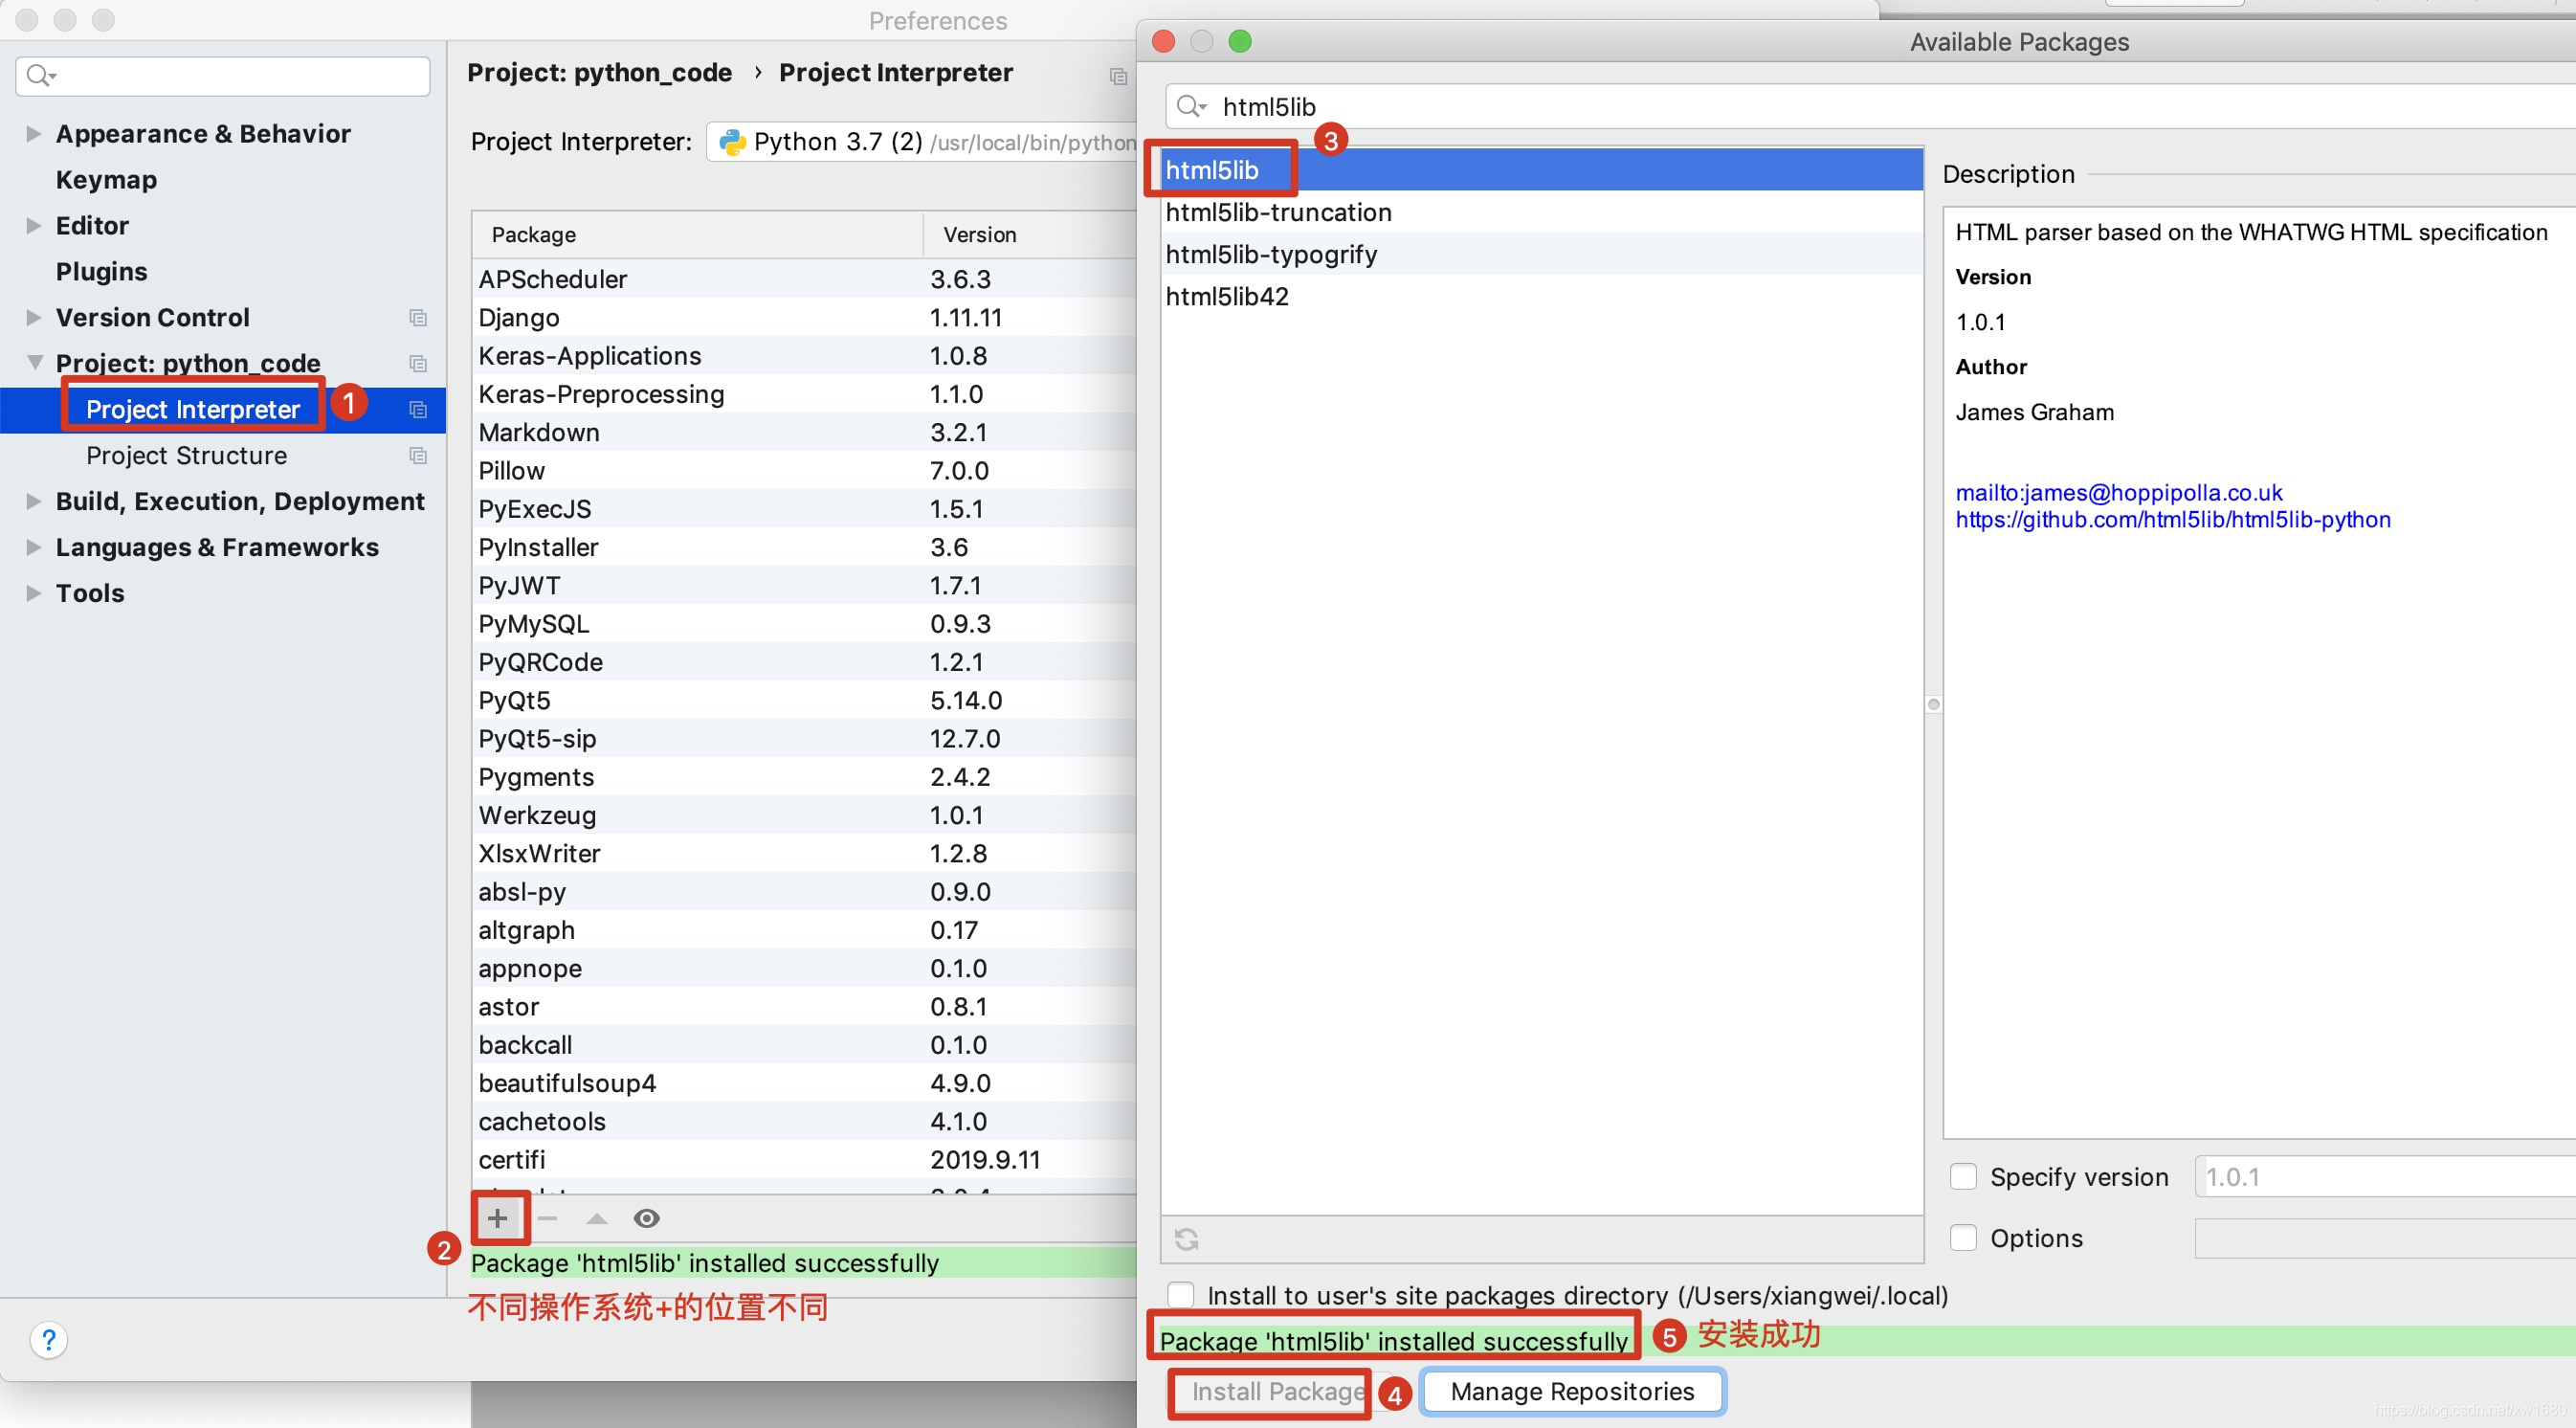Select html5lib-typogrify in the list
2576x1428 pixels.
[1542, 254]
